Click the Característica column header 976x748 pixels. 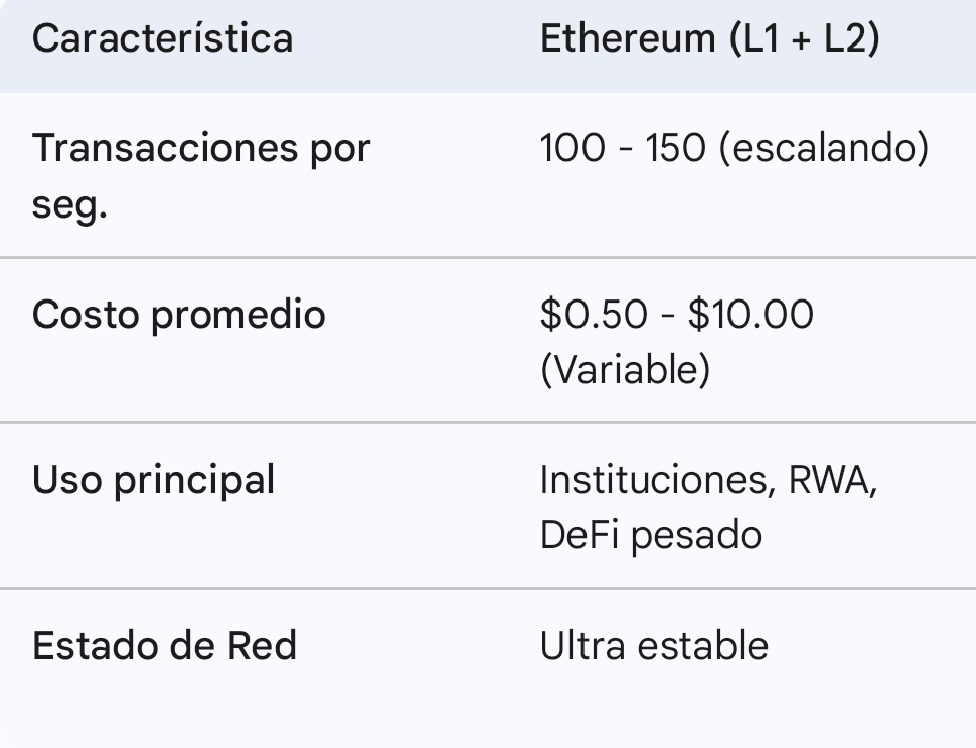tap(162, 39)
